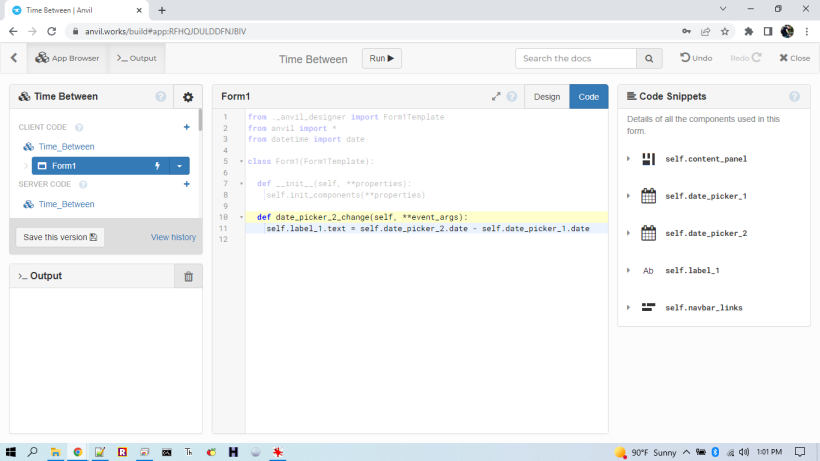Screen dimensions: 820x461
Task: Expand self.date_picker_1 snippet
Action: tap(628, 196)
